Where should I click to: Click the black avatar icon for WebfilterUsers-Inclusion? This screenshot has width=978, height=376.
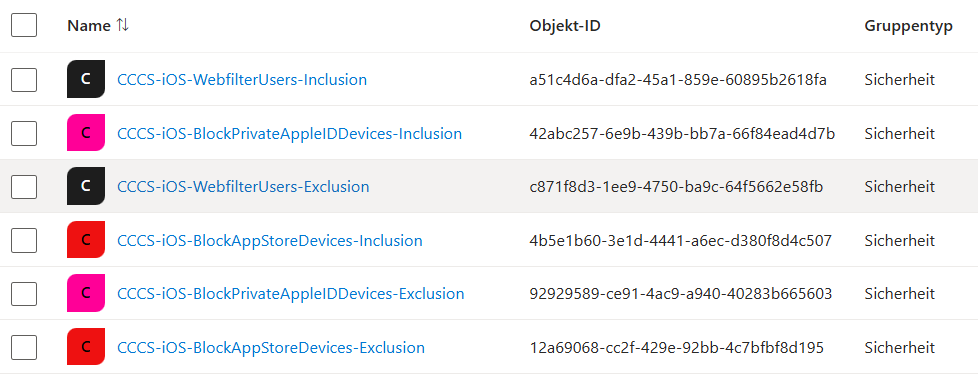point(86,79)
